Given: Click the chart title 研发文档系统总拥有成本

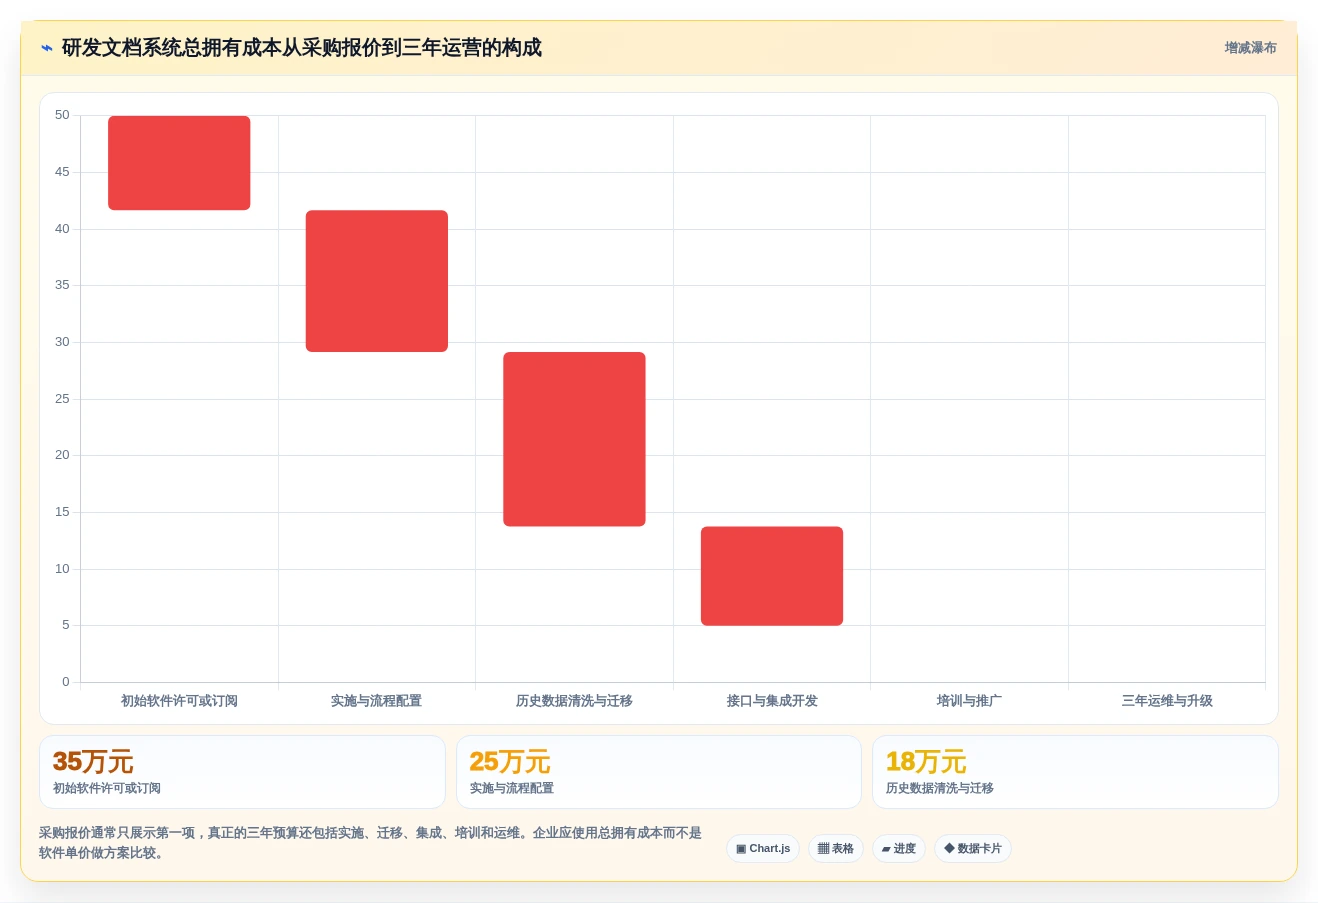Looking at the screenshot, I should point(302,48).
